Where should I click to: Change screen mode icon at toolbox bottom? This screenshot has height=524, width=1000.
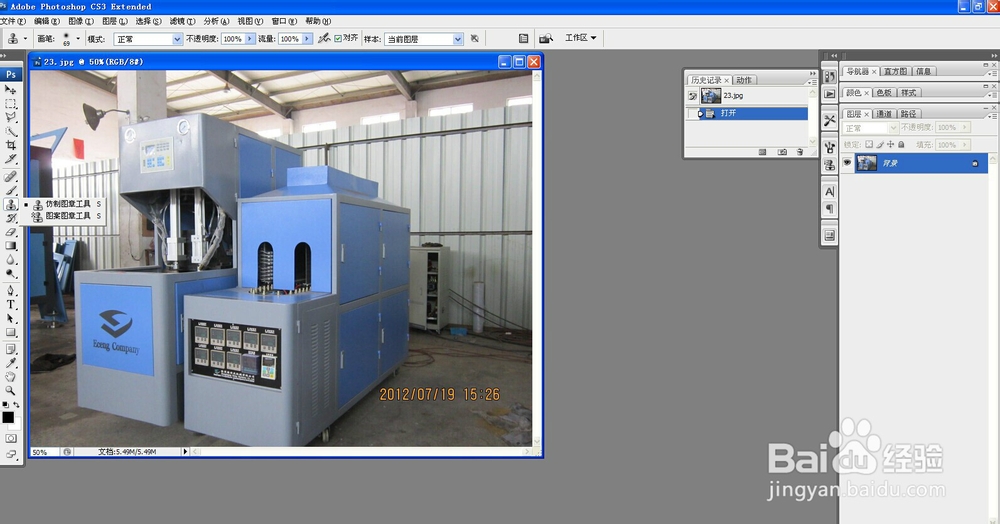(x=11, y=455)
